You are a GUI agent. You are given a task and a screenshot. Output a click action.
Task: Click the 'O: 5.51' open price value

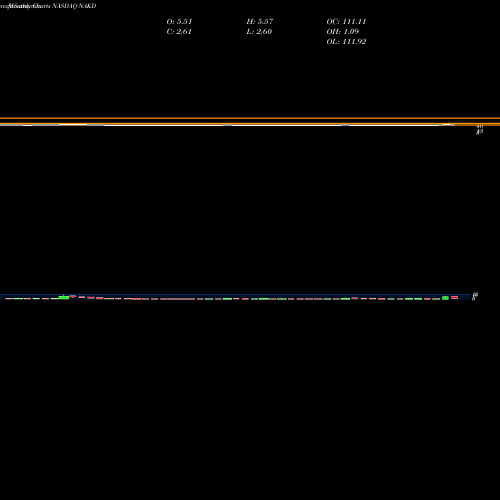pyautogui.click(x=179, y=22)
